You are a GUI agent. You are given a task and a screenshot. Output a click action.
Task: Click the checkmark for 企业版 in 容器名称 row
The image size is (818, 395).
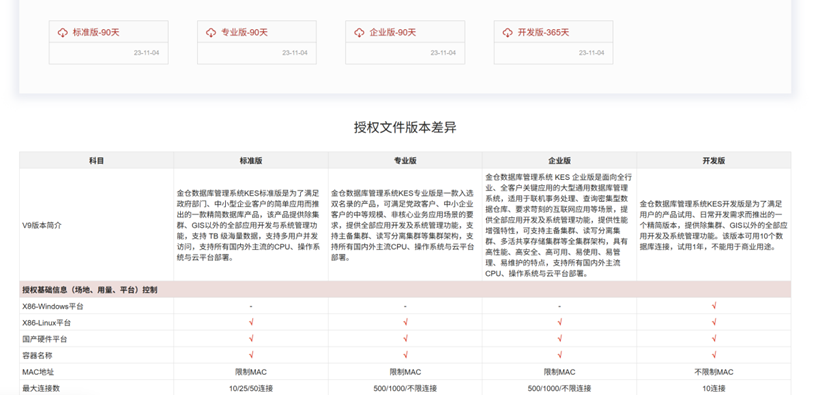(559, 355)
